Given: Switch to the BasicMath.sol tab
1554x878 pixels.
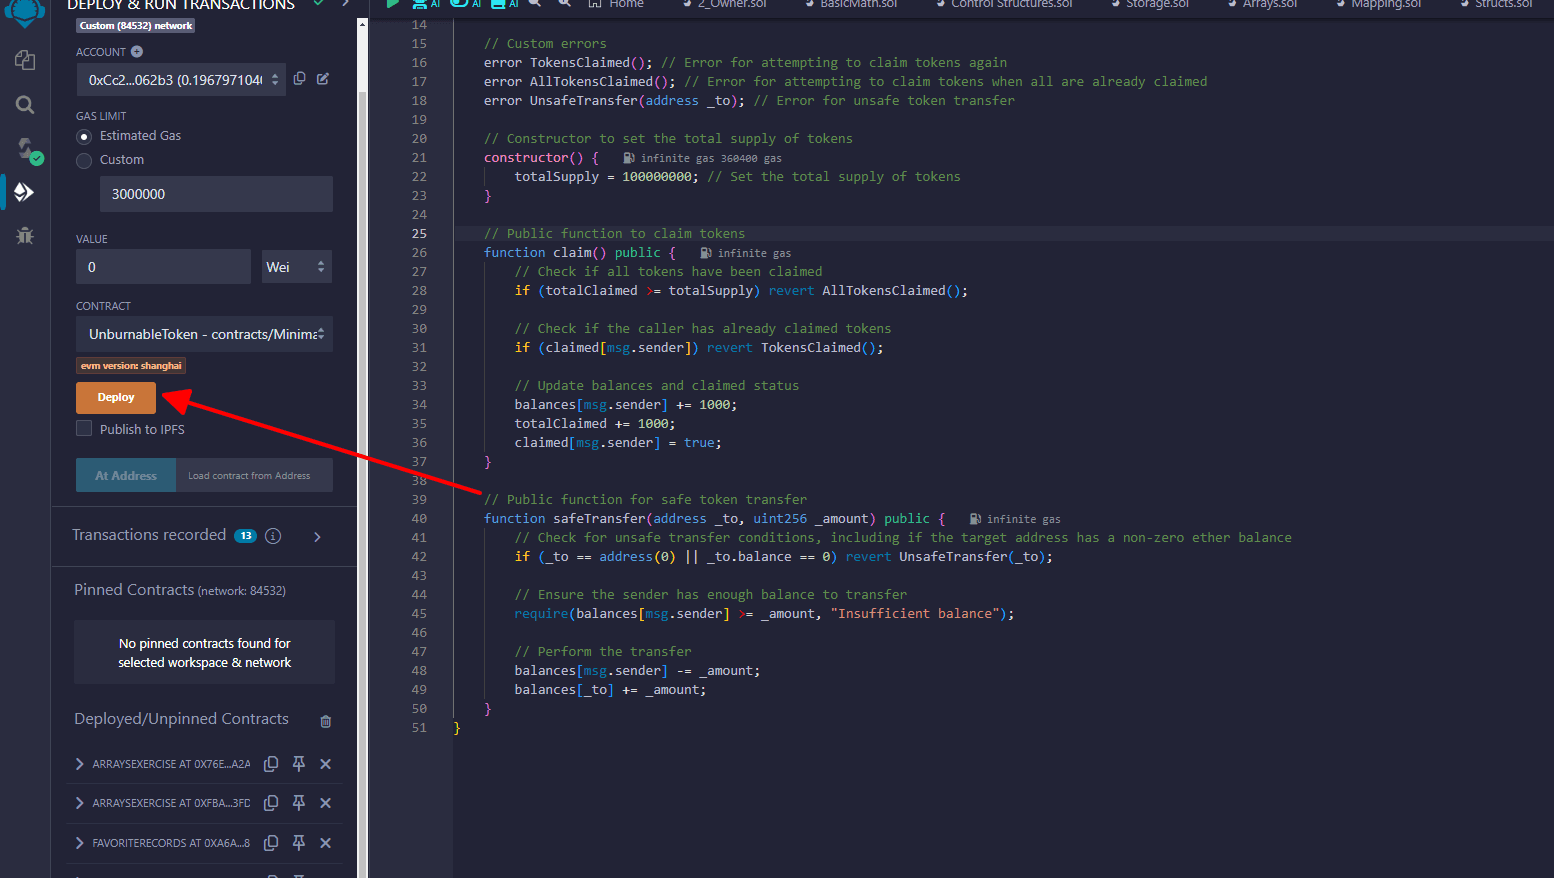Looking at the screenshot, I should pyautogui.click(x=850, y=4).
